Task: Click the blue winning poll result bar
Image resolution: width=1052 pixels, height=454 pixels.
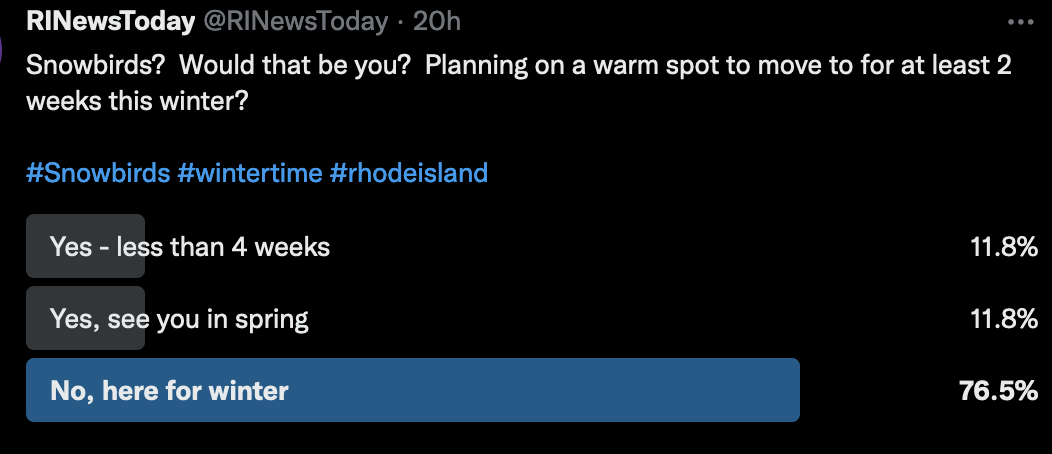Action: 600,390
